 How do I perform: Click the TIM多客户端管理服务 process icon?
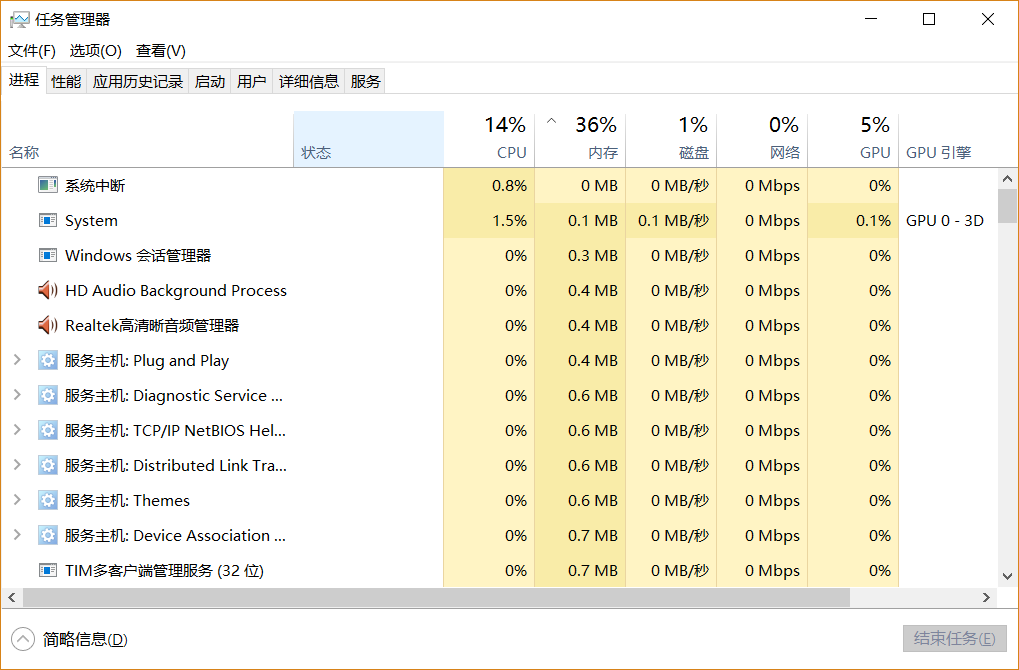(47, 571)
